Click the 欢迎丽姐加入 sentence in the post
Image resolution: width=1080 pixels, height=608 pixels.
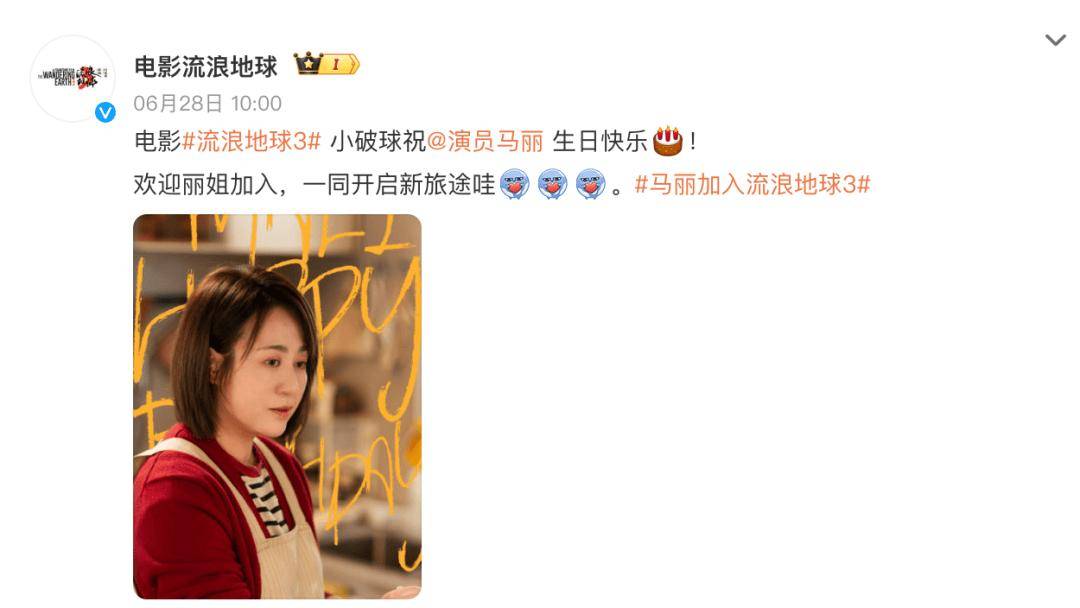click(x=205, y=184)
